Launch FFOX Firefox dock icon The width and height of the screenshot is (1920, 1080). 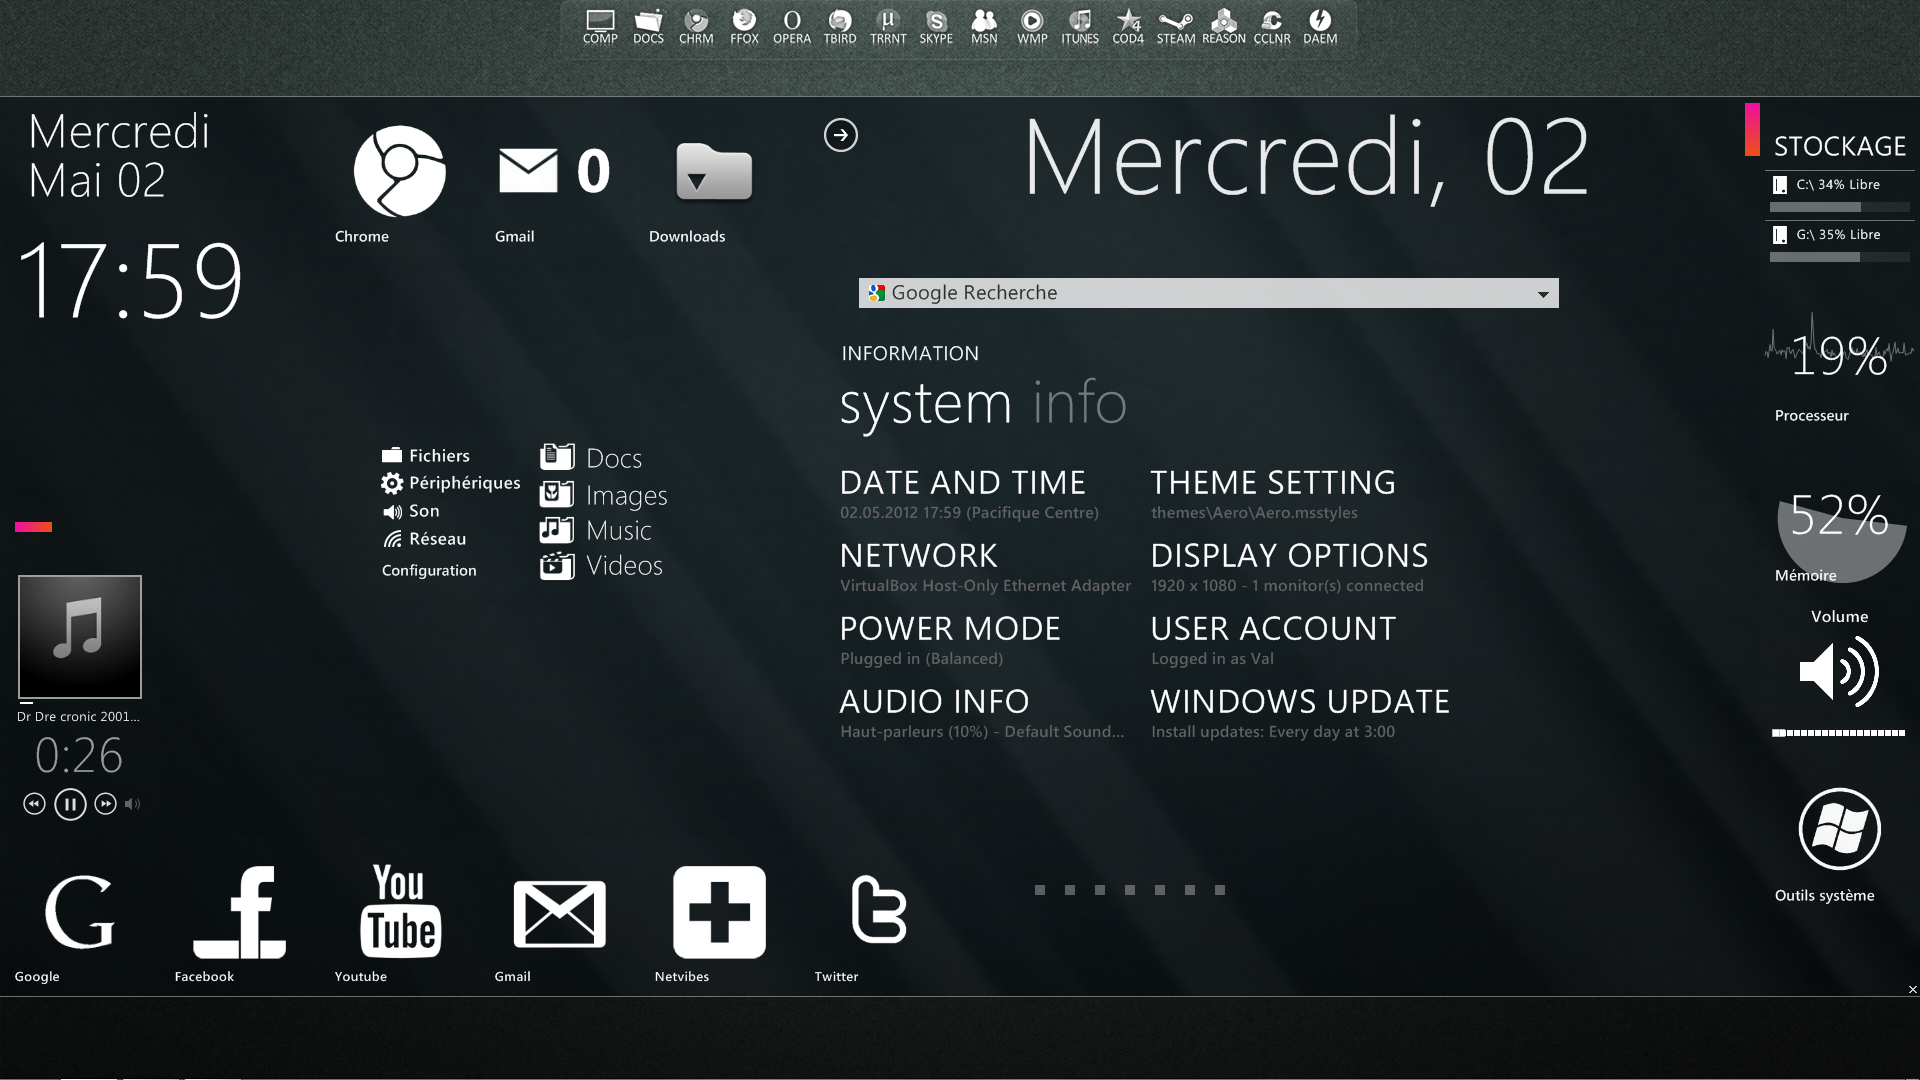point(744,27)
